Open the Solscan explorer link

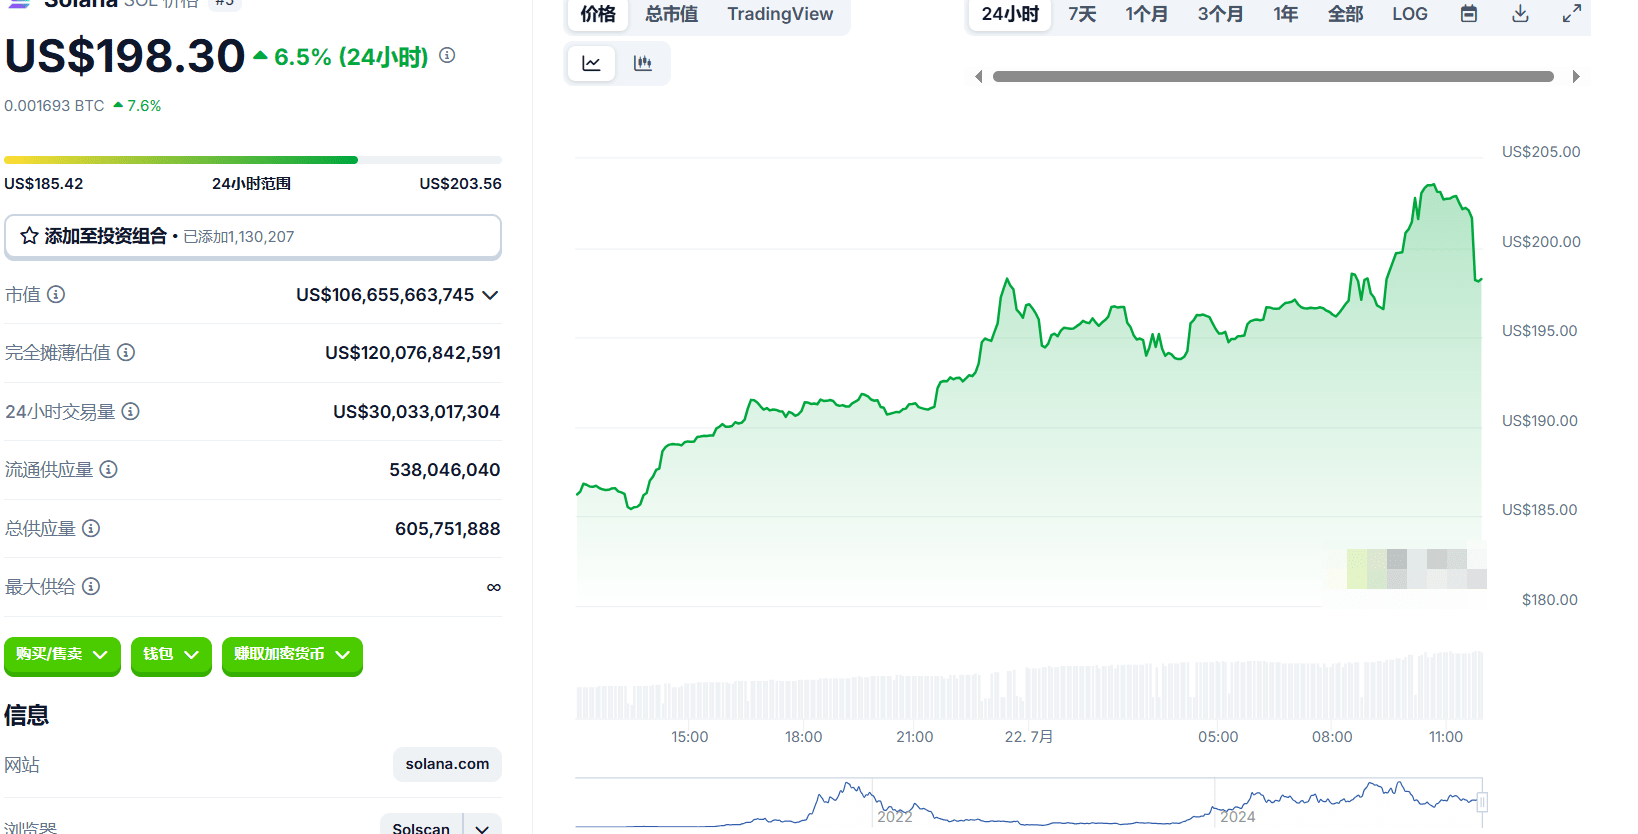coord(421,828)
